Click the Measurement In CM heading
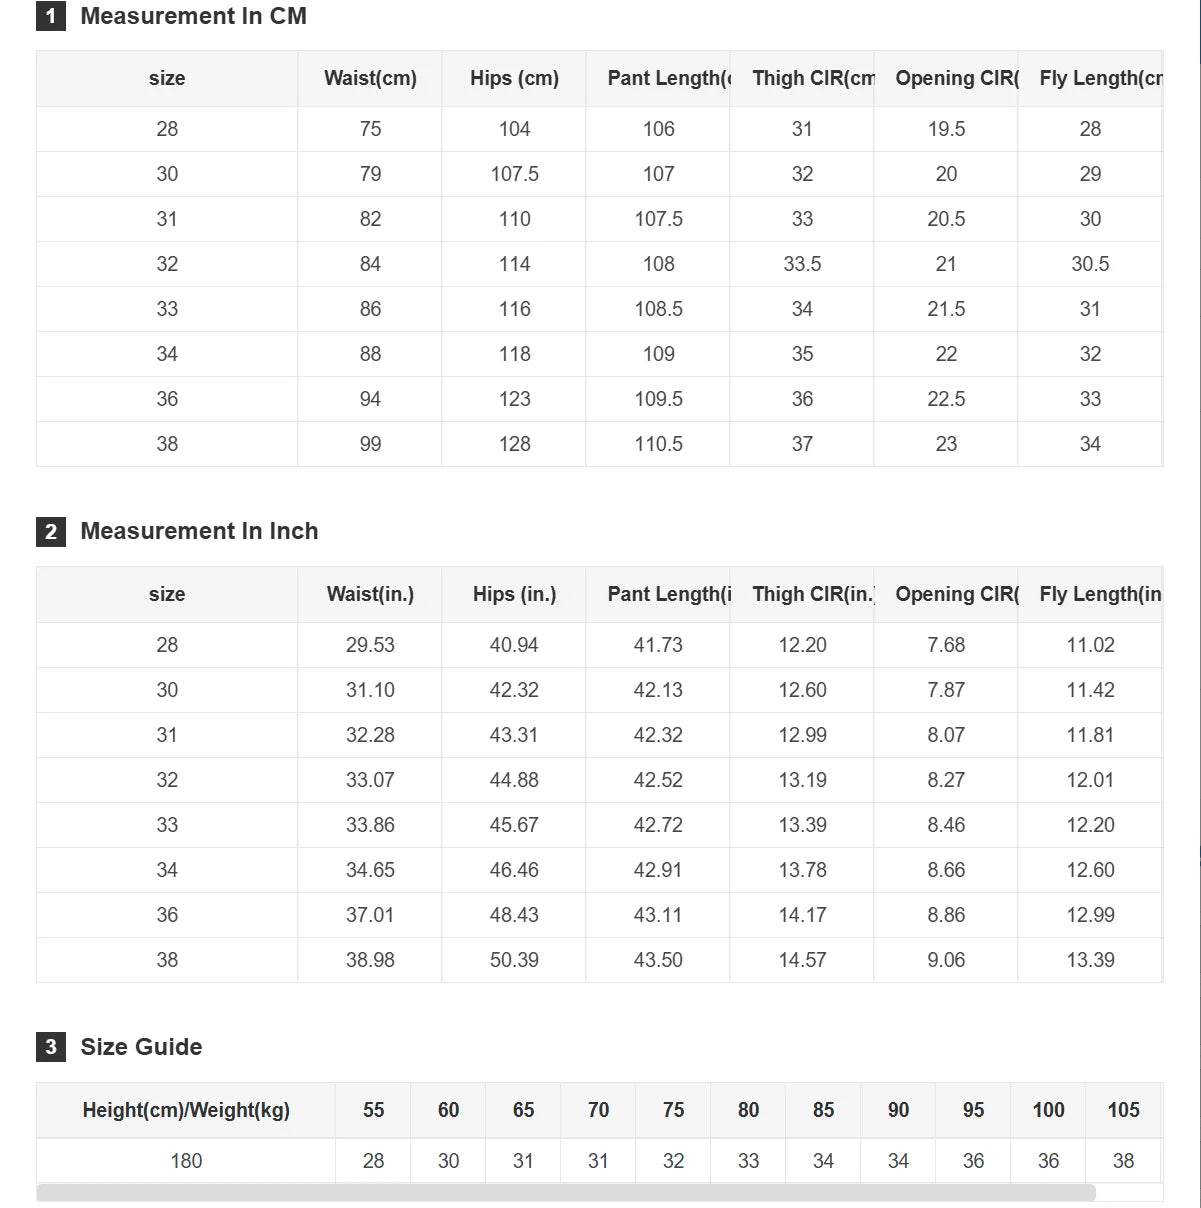Image resolution: width=1201 pixels, height=1208 pixels. point(193,16)
